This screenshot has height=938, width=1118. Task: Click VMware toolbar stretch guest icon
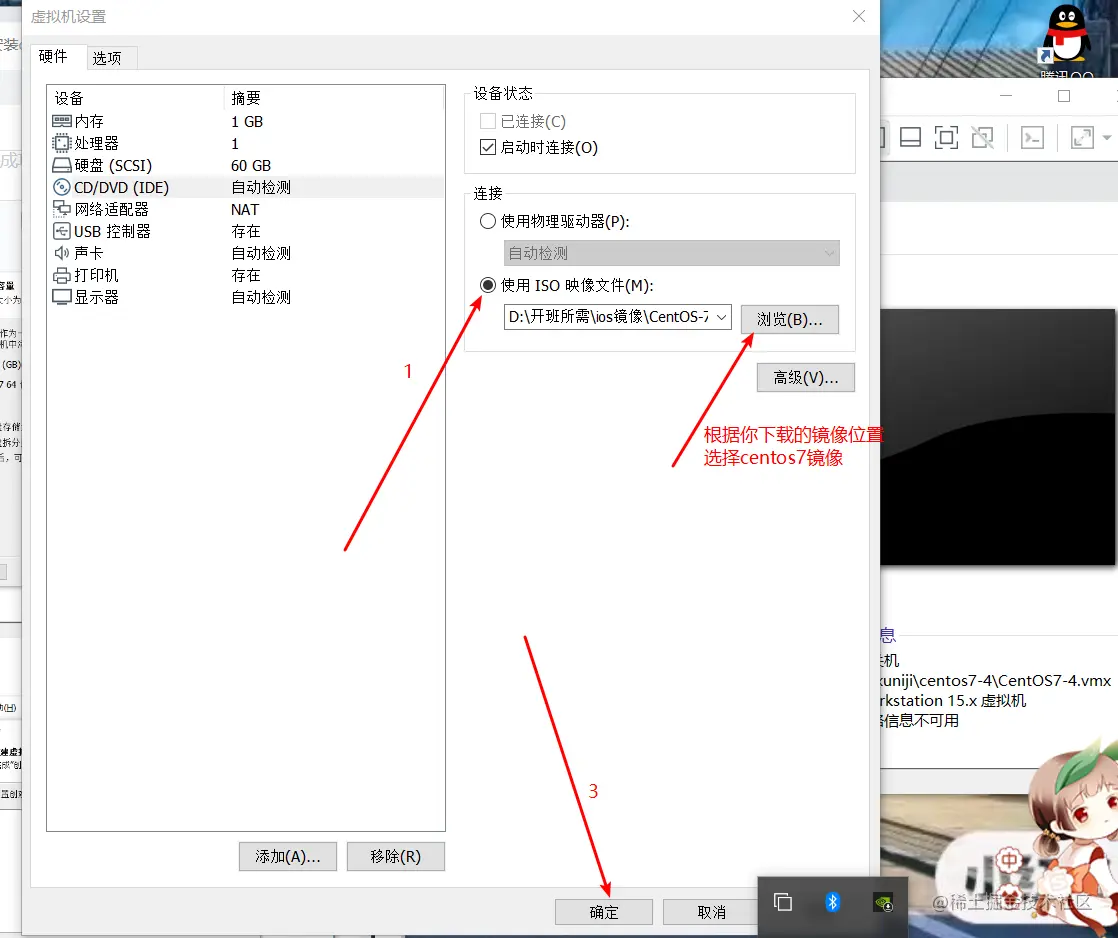click(1082, 137)
